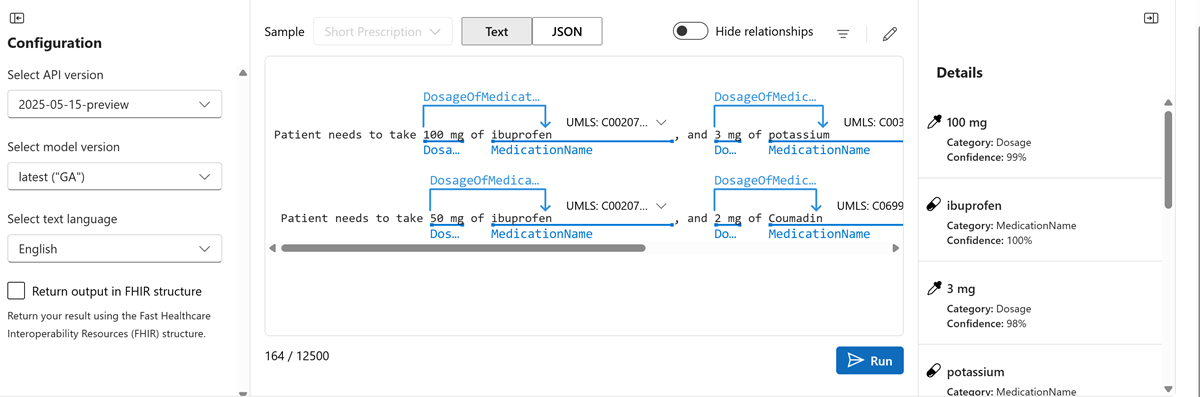The image size is (1200, 397).
Task: Click the pencil edit icon
Action: point(890,33)
